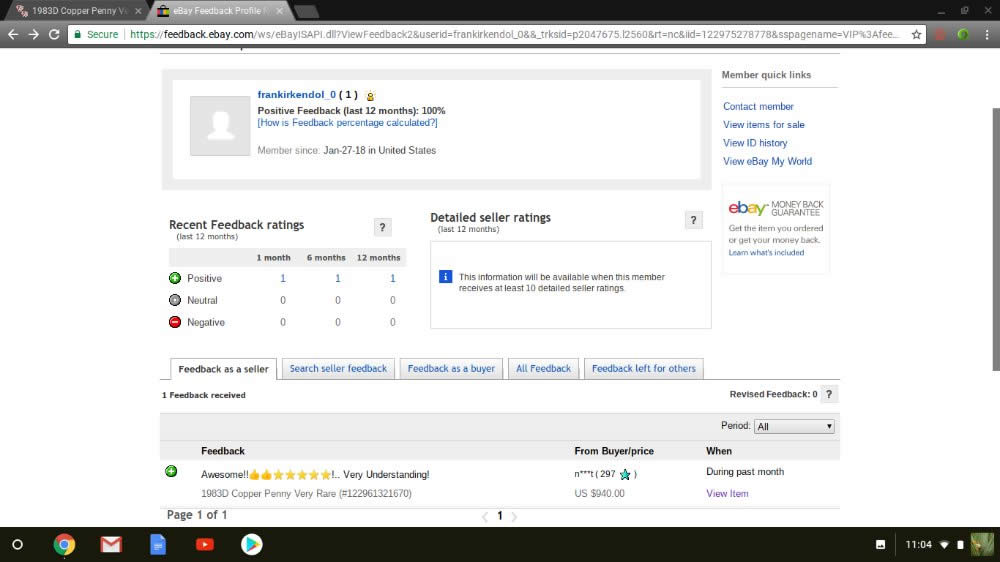Click the page vertical scrollbar
The image size is (1000, 562).
pos(996,239)
